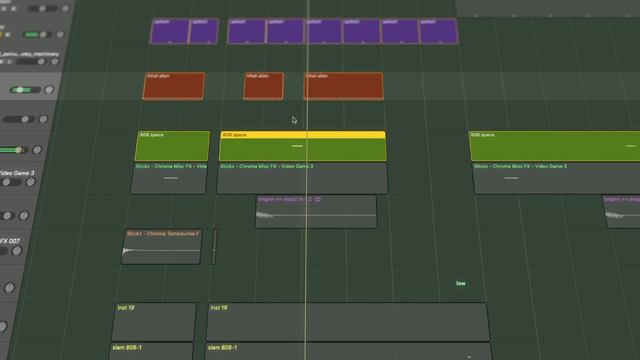Select the Video Game 3 track name
The width and height of the screenshot is (640, 360).
17,173
